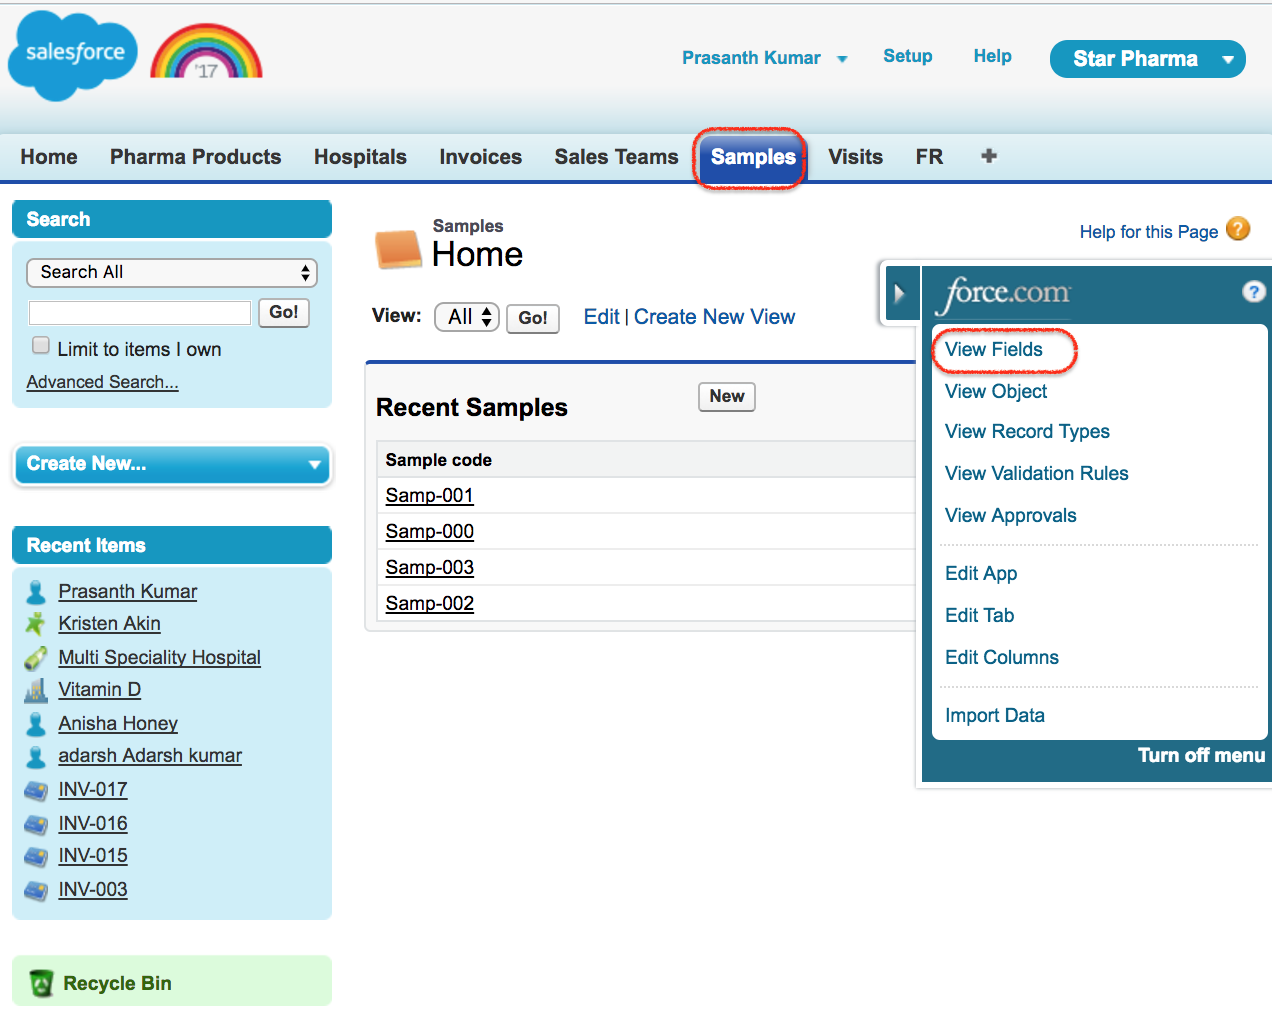Click the lead icon beside Kristen Akin

click(x=36, y=624)
